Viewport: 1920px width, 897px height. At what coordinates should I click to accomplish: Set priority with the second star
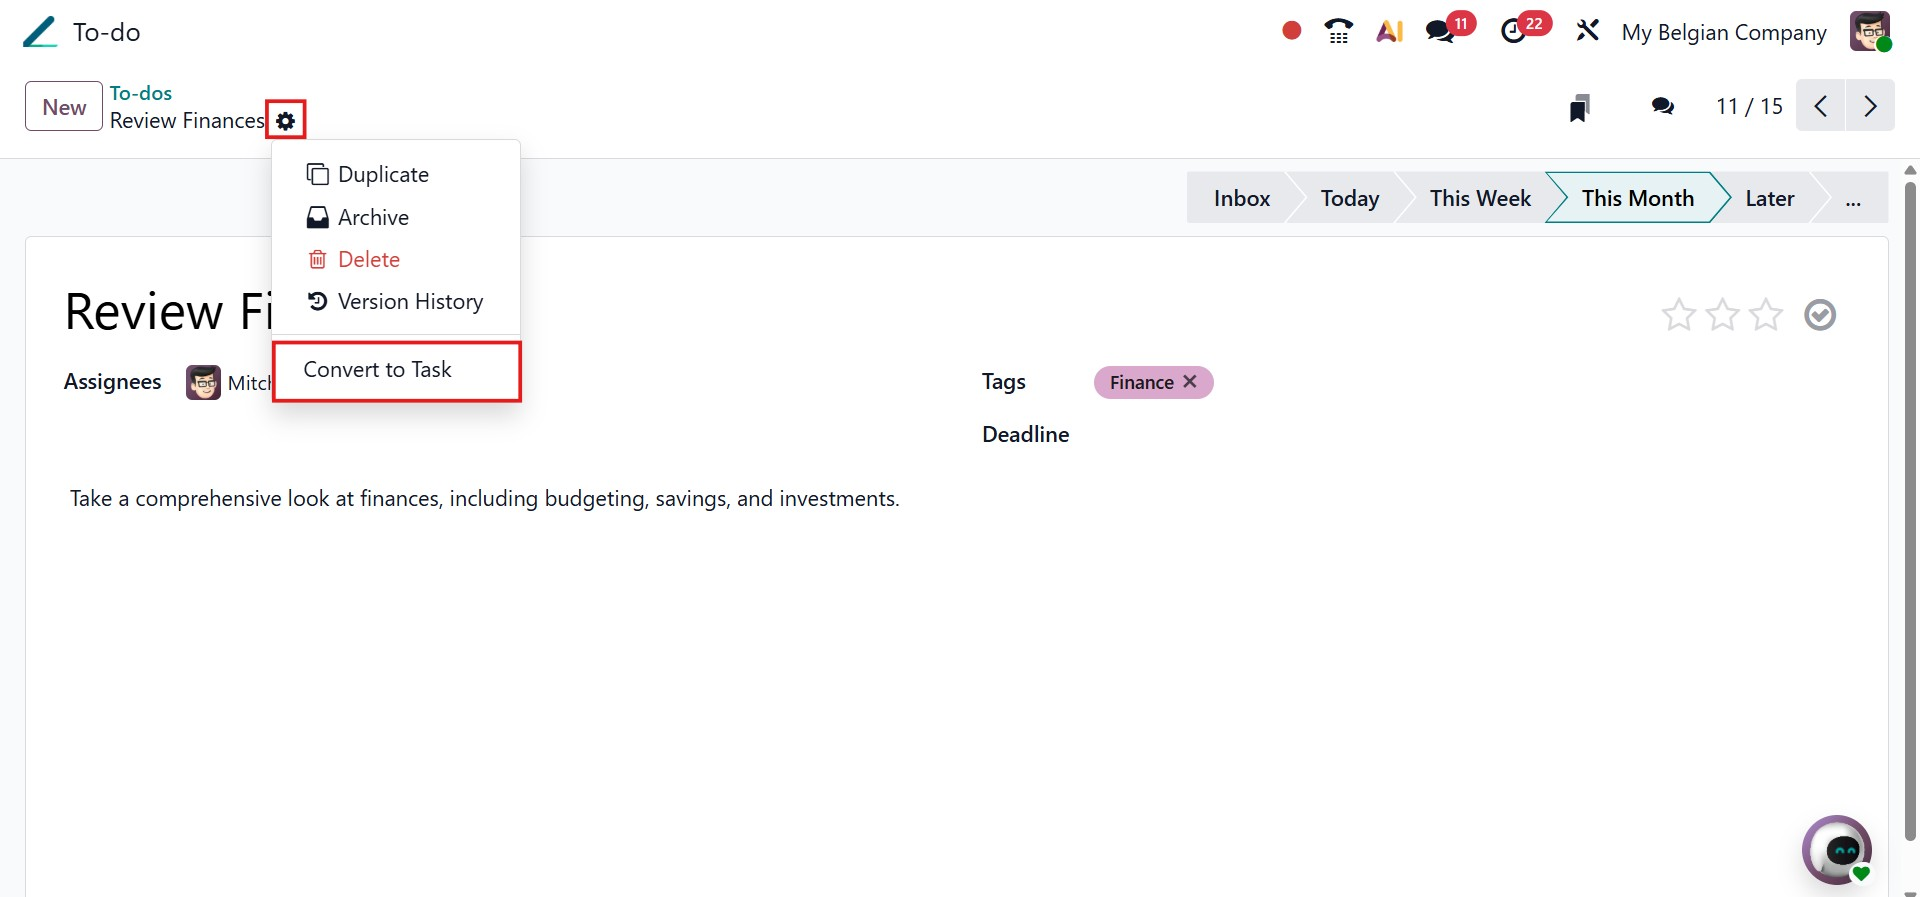pos(1722,315)
